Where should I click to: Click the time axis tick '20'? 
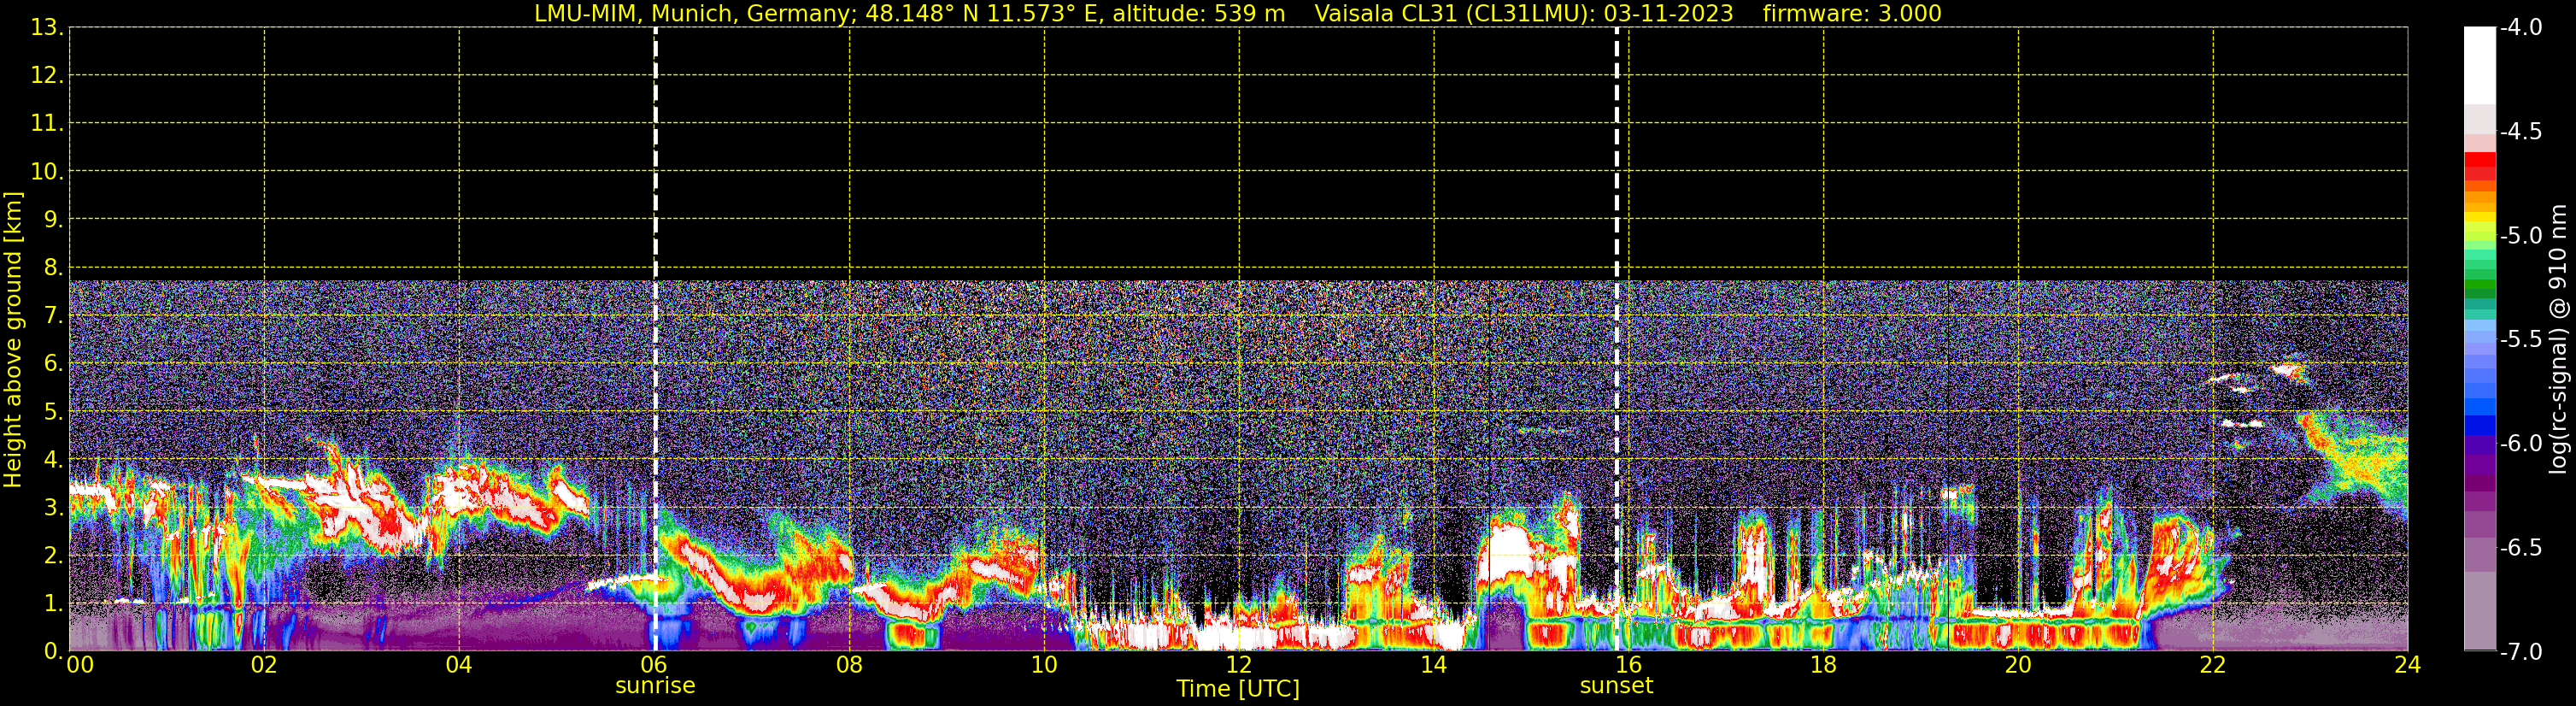point(2018,665)
